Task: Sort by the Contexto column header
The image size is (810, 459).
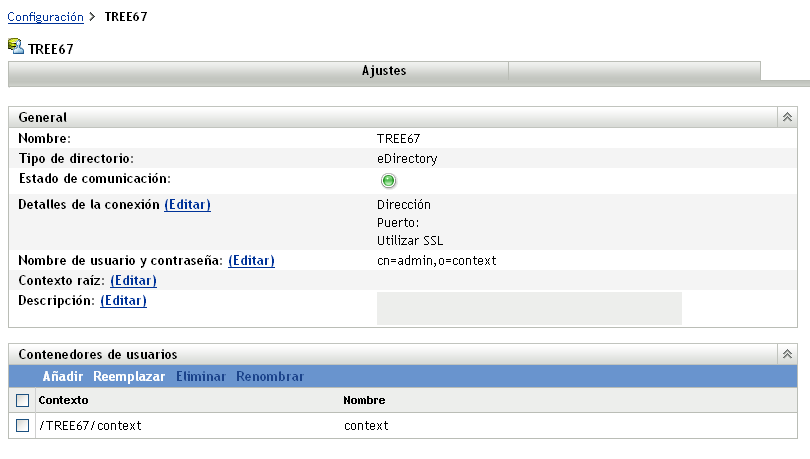Action: pyautogui.click(x=63, y=400)
